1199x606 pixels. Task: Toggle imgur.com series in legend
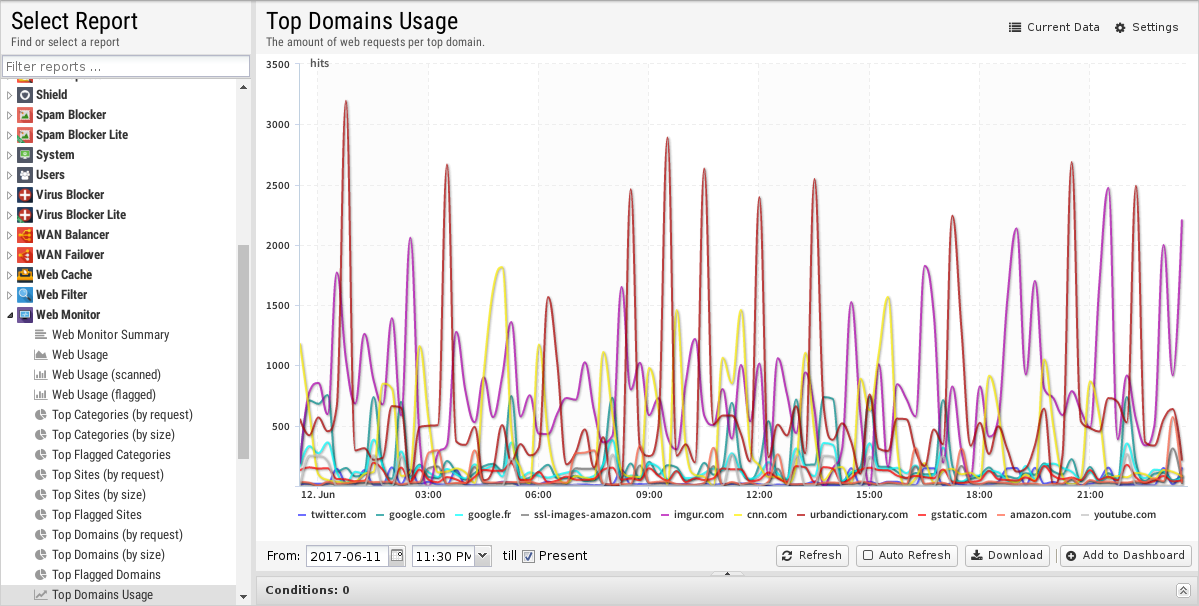(x=693, y=515)
